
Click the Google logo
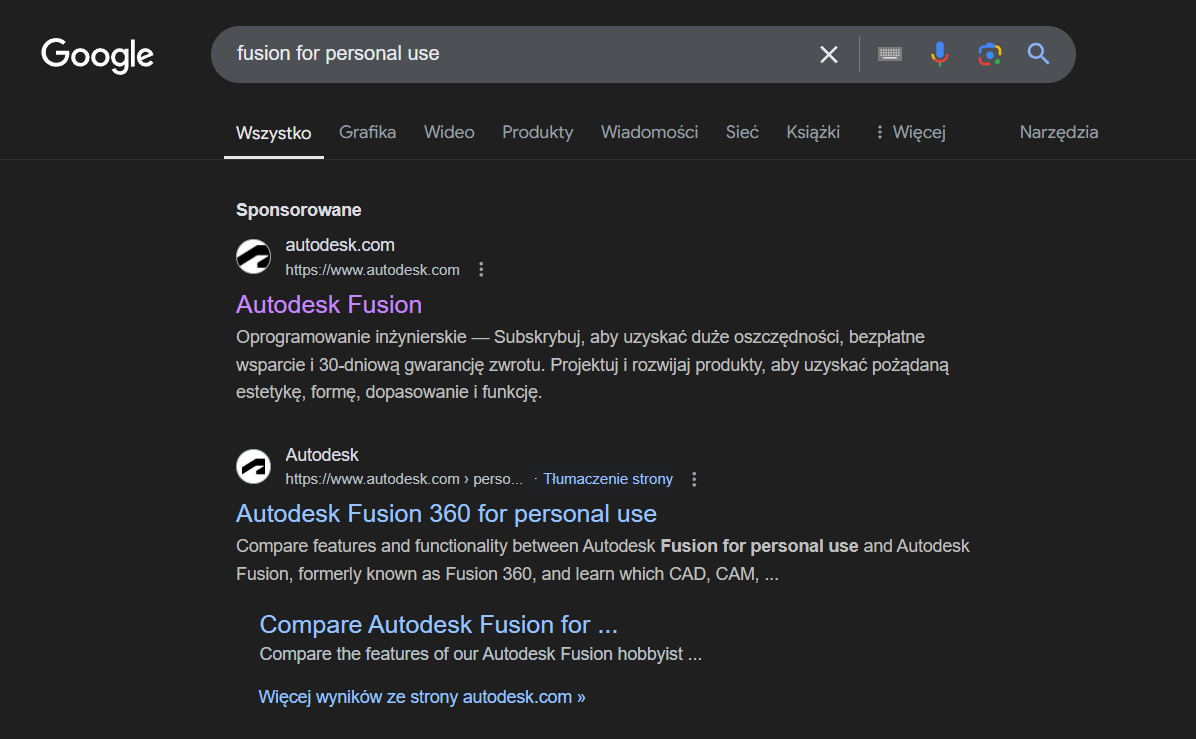(x=97, y=55)
